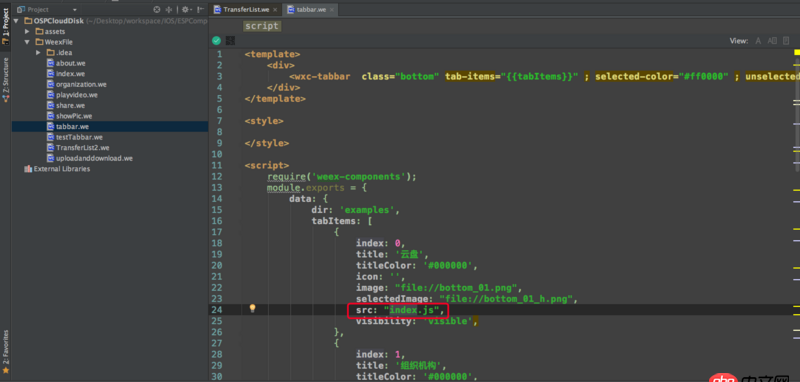The image size is (800, 382).
Task: Switch to the TransferList.we editor tab
Action: 245,10
